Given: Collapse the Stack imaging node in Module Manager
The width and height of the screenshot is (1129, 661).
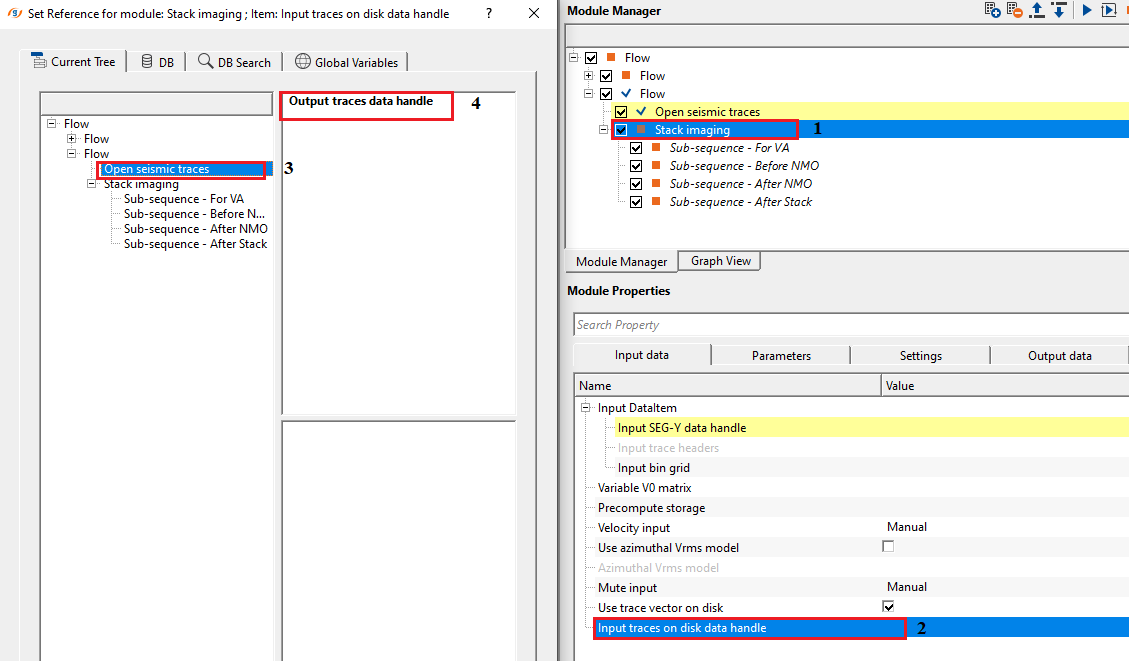Looking at the screenshot, I should [x=604, y=130].
